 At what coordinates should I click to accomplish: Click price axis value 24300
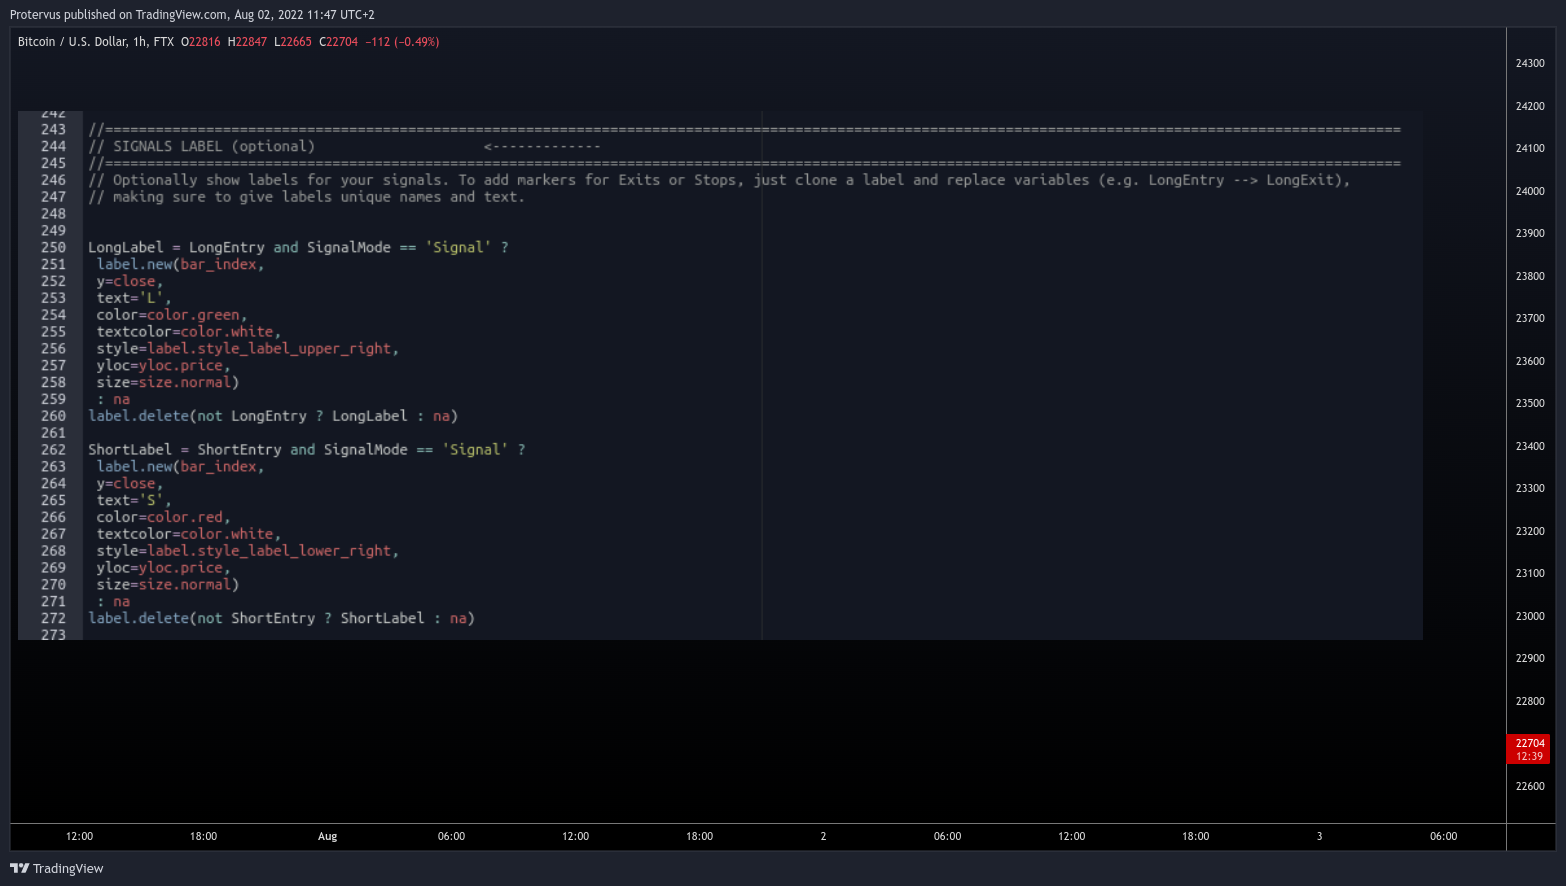[1530, 63]
